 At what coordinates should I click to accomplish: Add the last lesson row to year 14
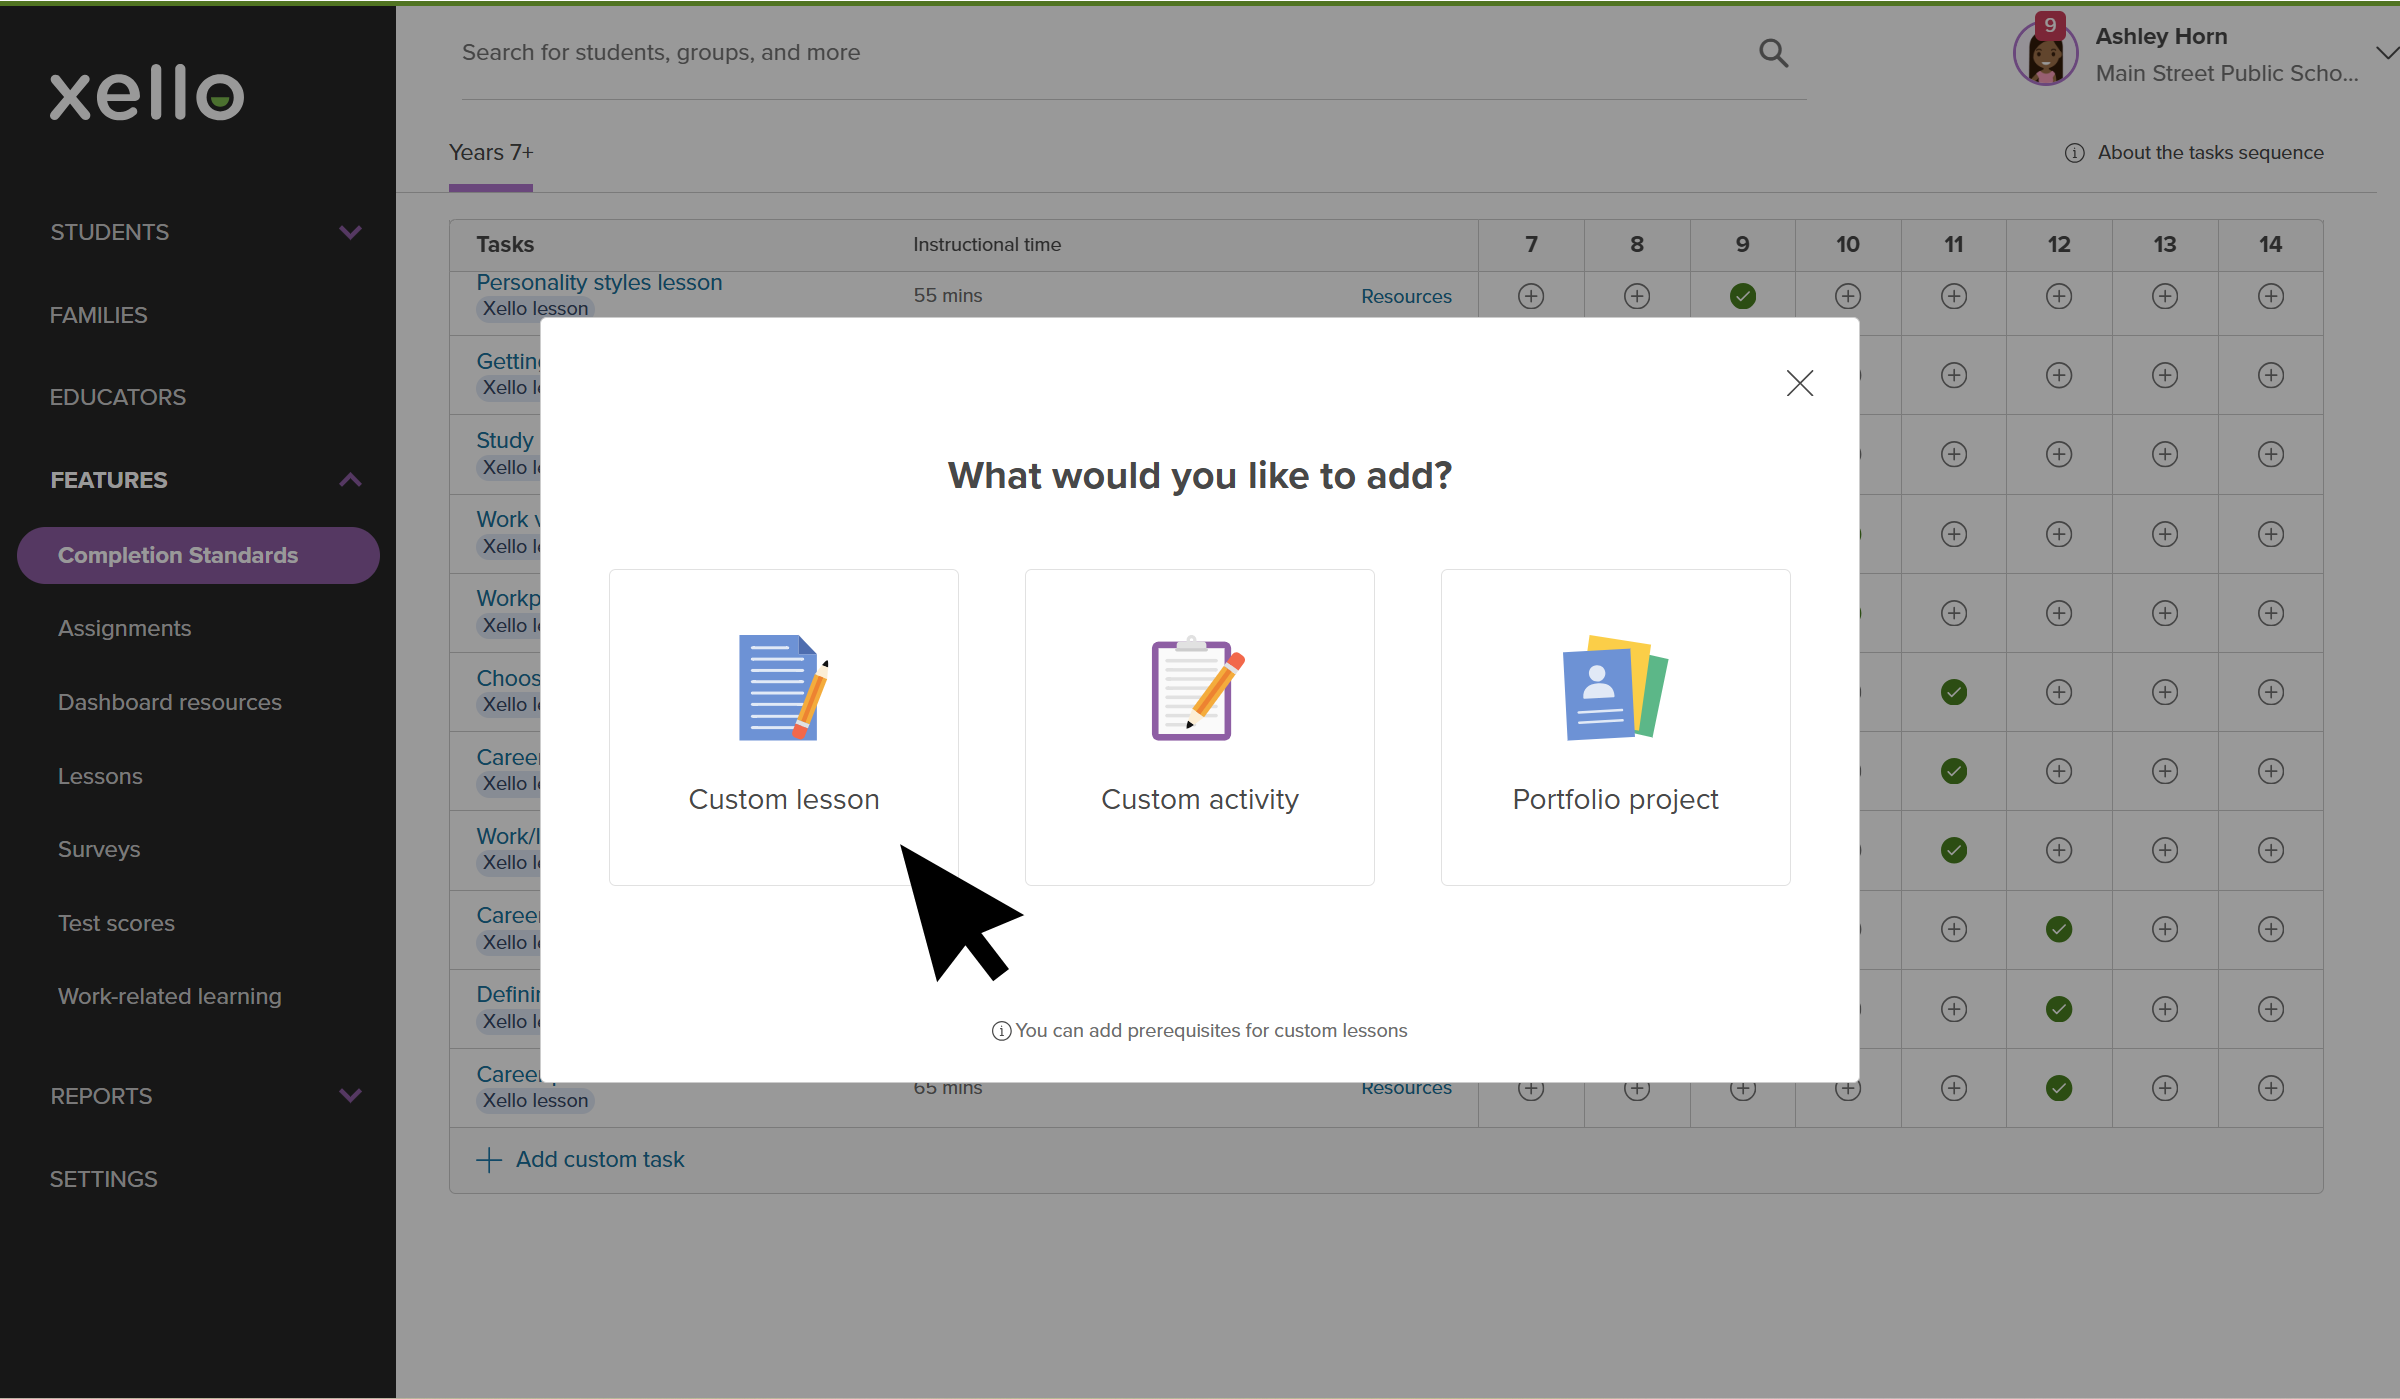click(2271, 1088)
